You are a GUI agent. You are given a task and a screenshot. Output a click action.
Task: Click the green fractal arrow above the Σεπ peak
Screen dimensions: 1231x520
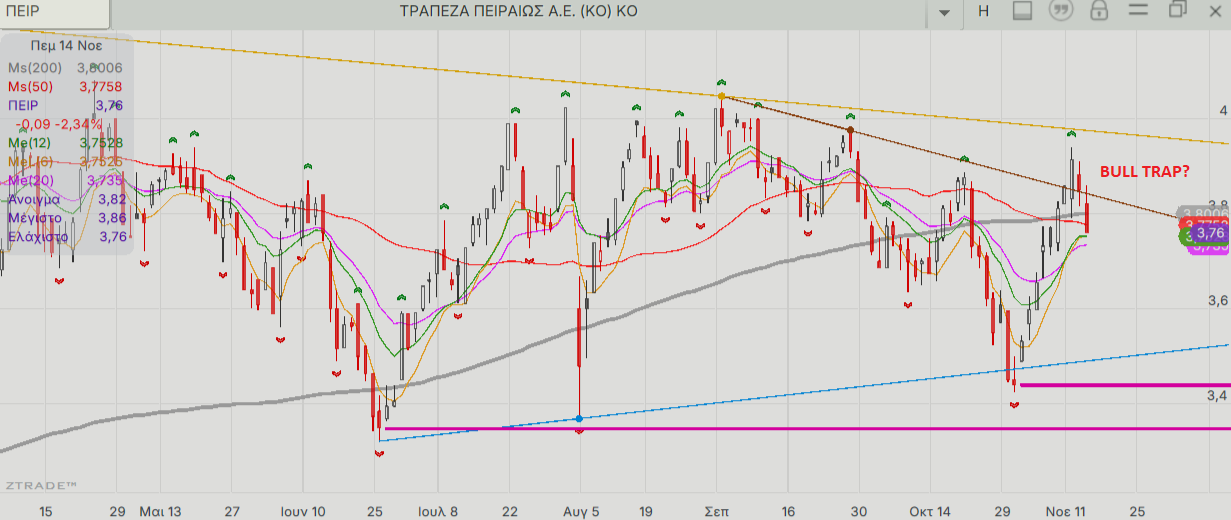click(720, 81)
